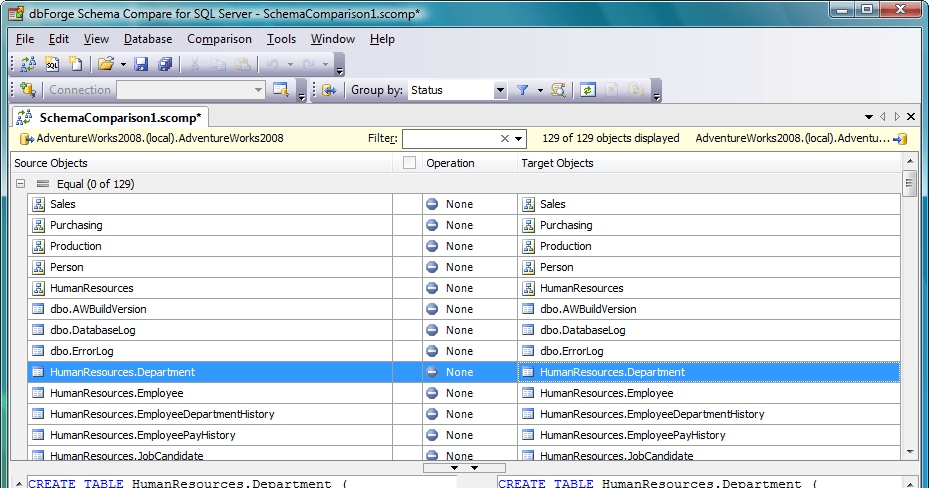The image size is (929, 488).
Task: Click the New SQL document icon
Action: click(x=52, y=64)
